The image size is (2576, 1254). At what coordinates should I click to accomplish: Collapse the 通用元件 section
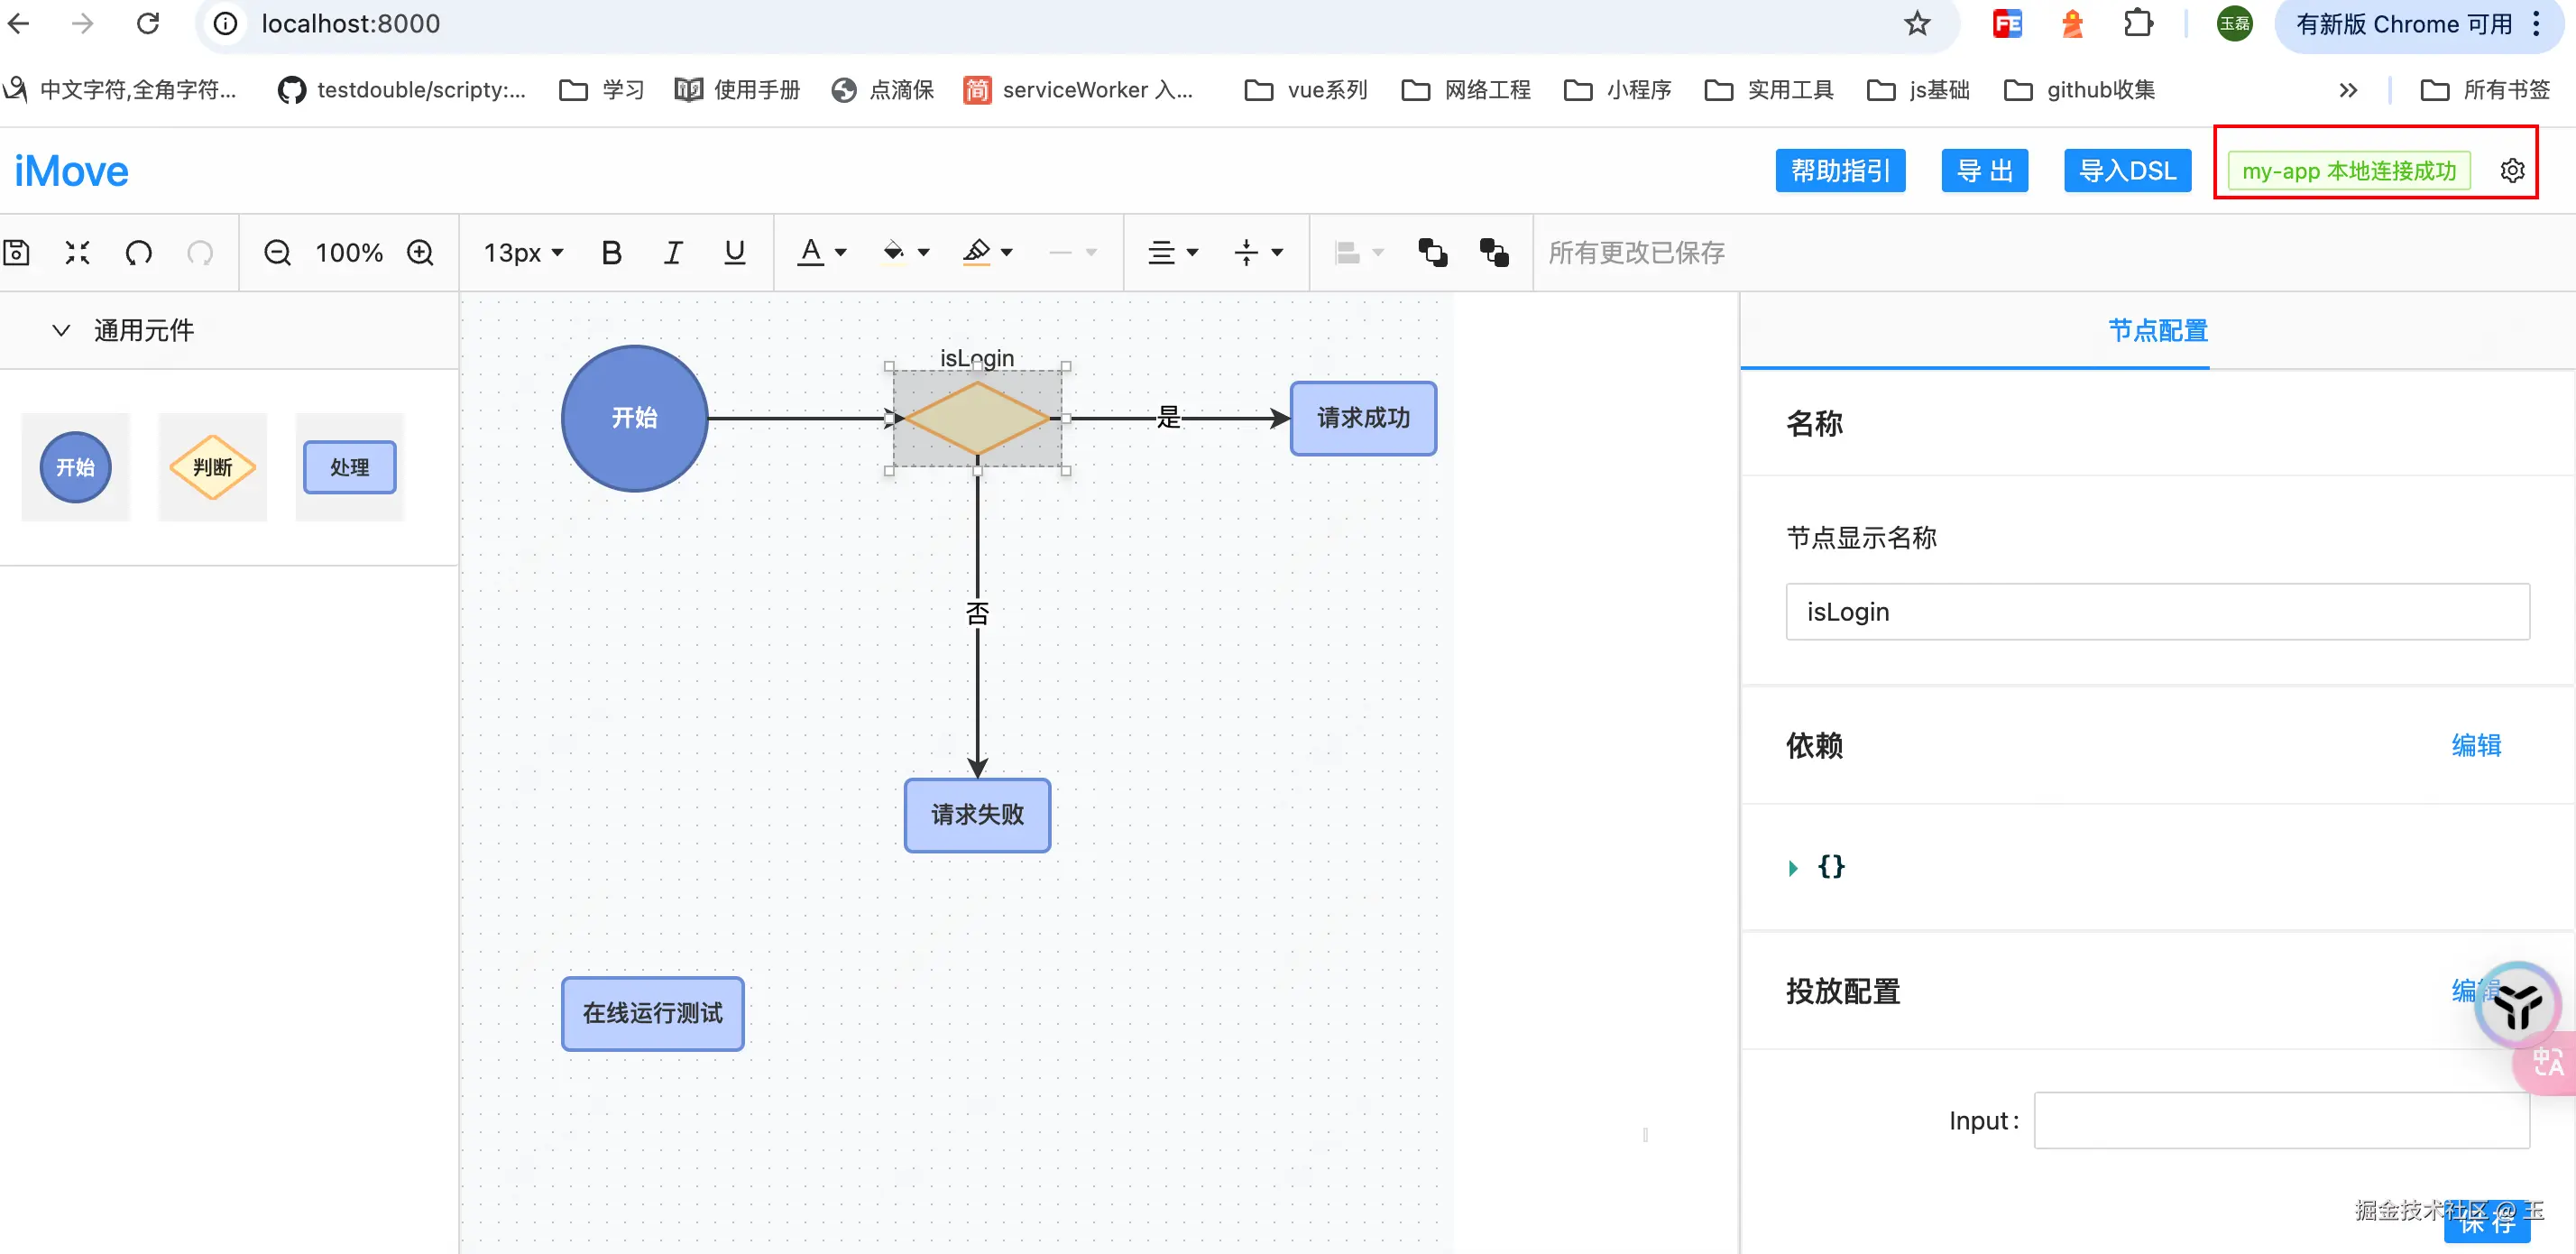coord(61,331)
